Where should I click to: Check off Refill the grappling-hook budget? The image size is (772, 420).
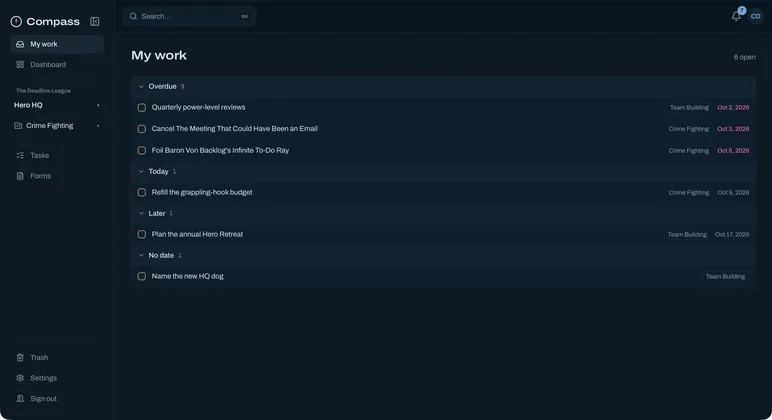coord(142,193)
